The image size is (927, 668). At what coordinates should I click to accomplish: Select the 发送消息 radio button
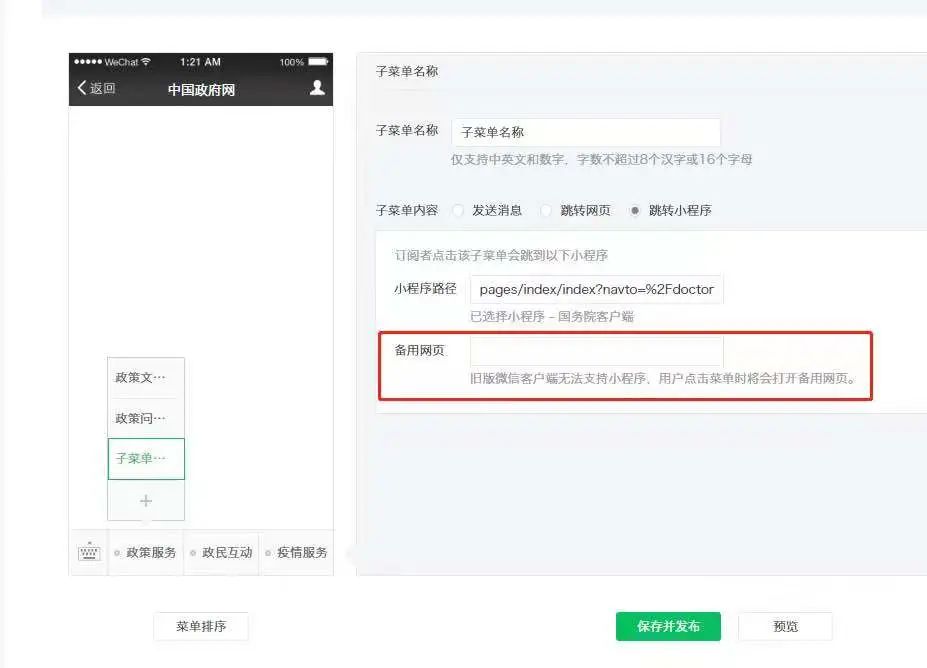click(458, 210)
